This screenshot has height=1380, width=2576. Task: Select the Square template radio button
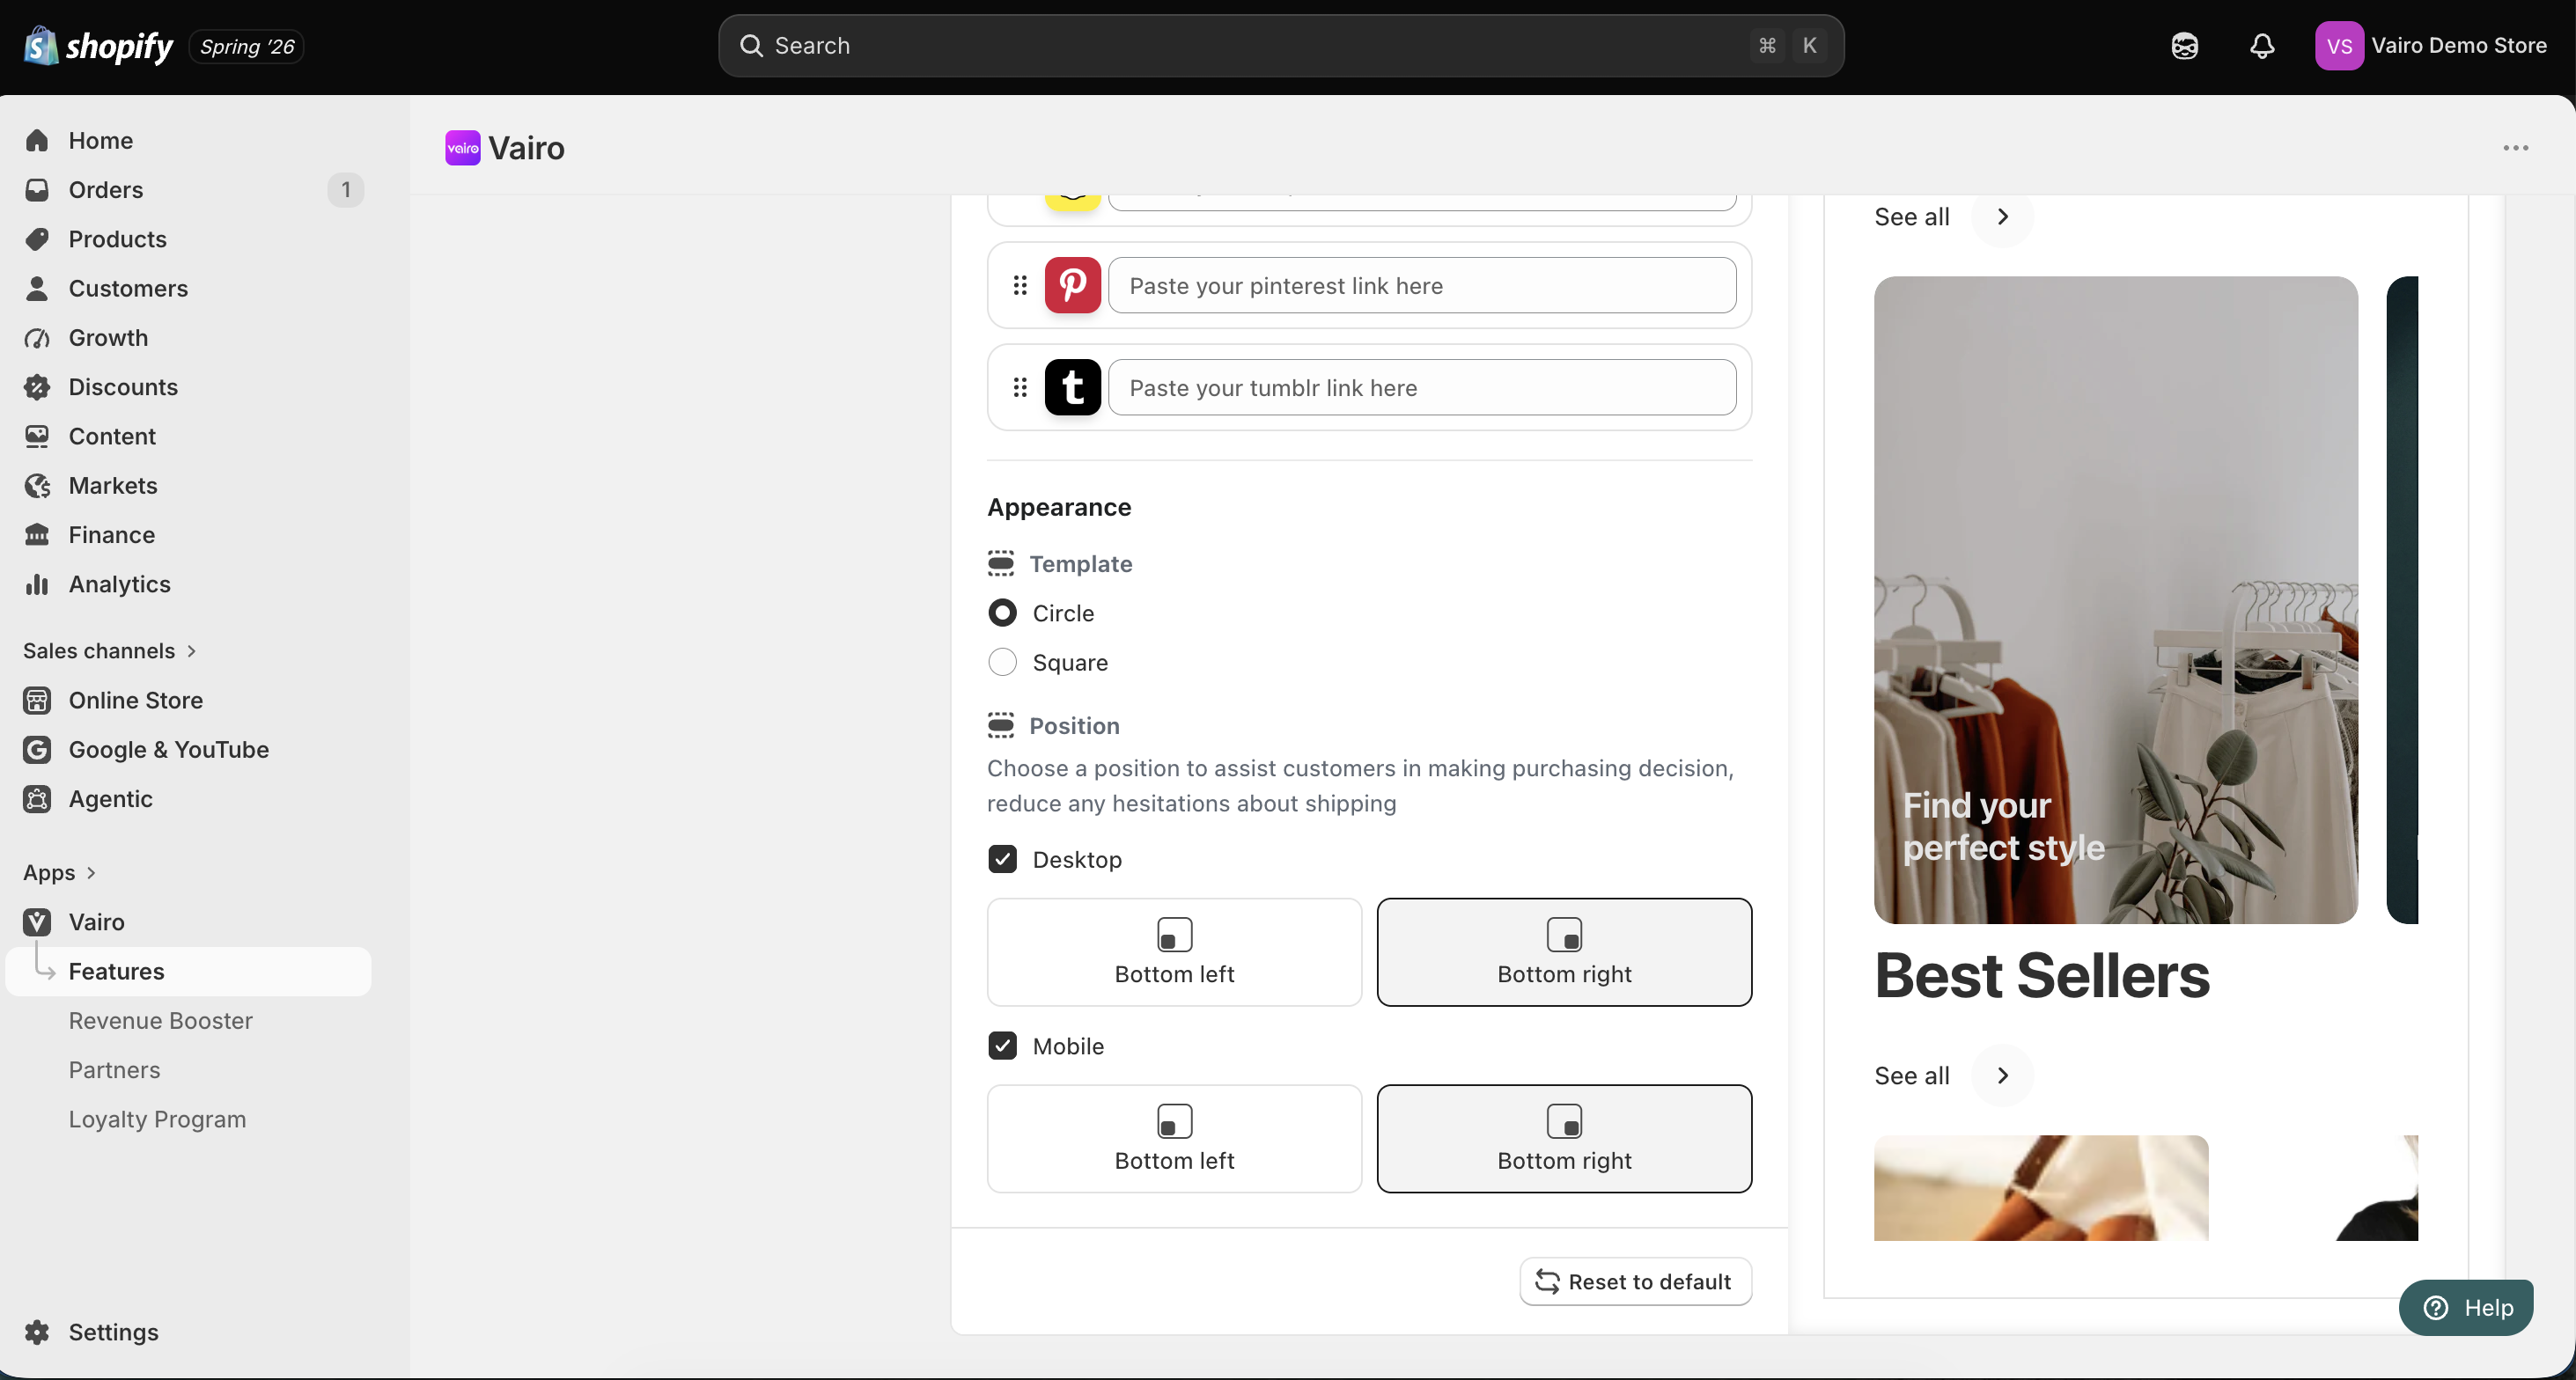click(x=1002, y=662)
